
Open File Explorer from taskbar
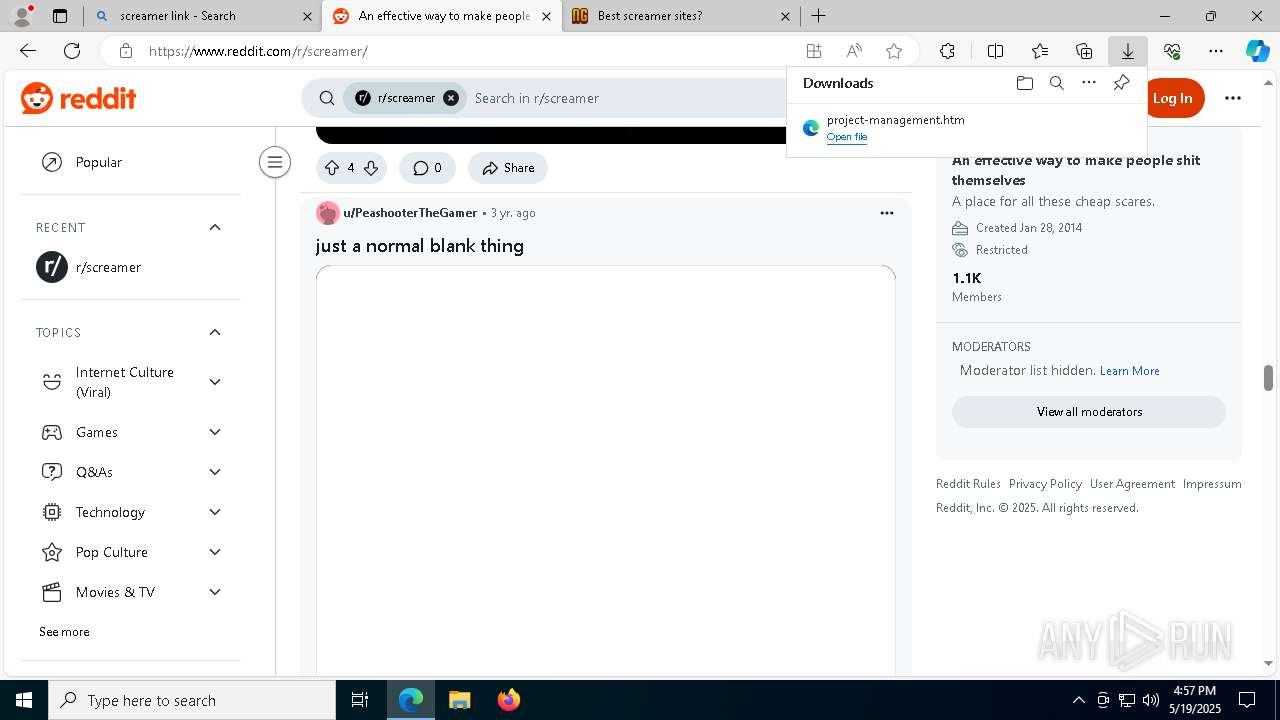tap(459, 700)
